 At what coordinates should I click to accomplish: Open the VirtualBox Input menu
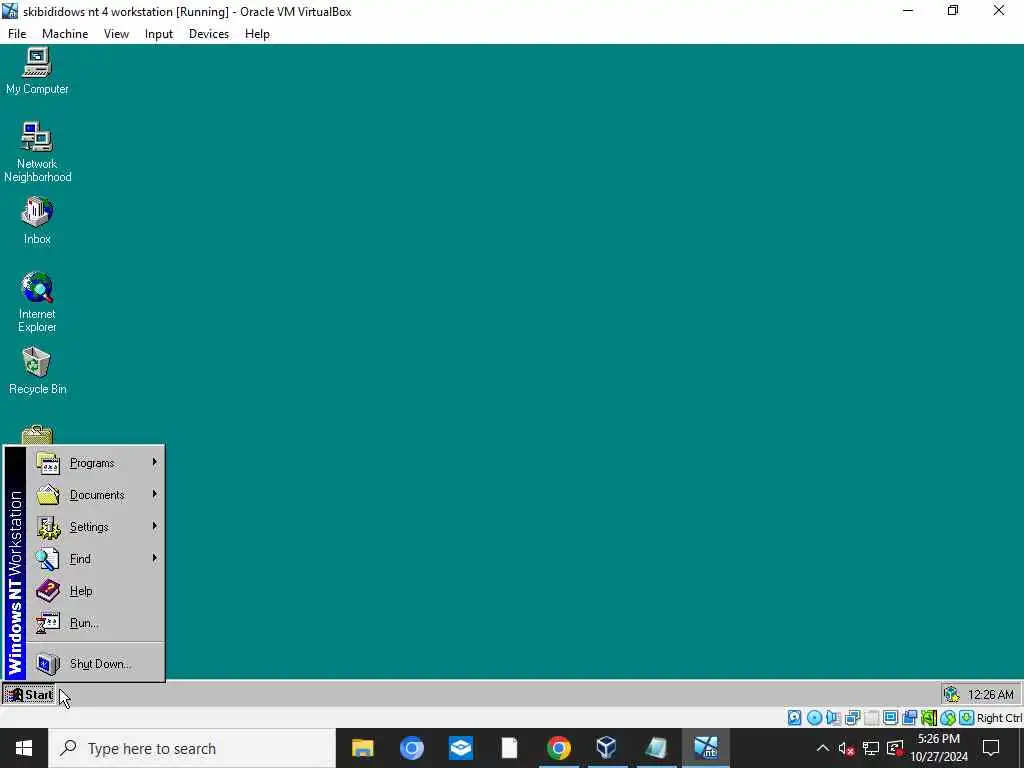point(159,34)
